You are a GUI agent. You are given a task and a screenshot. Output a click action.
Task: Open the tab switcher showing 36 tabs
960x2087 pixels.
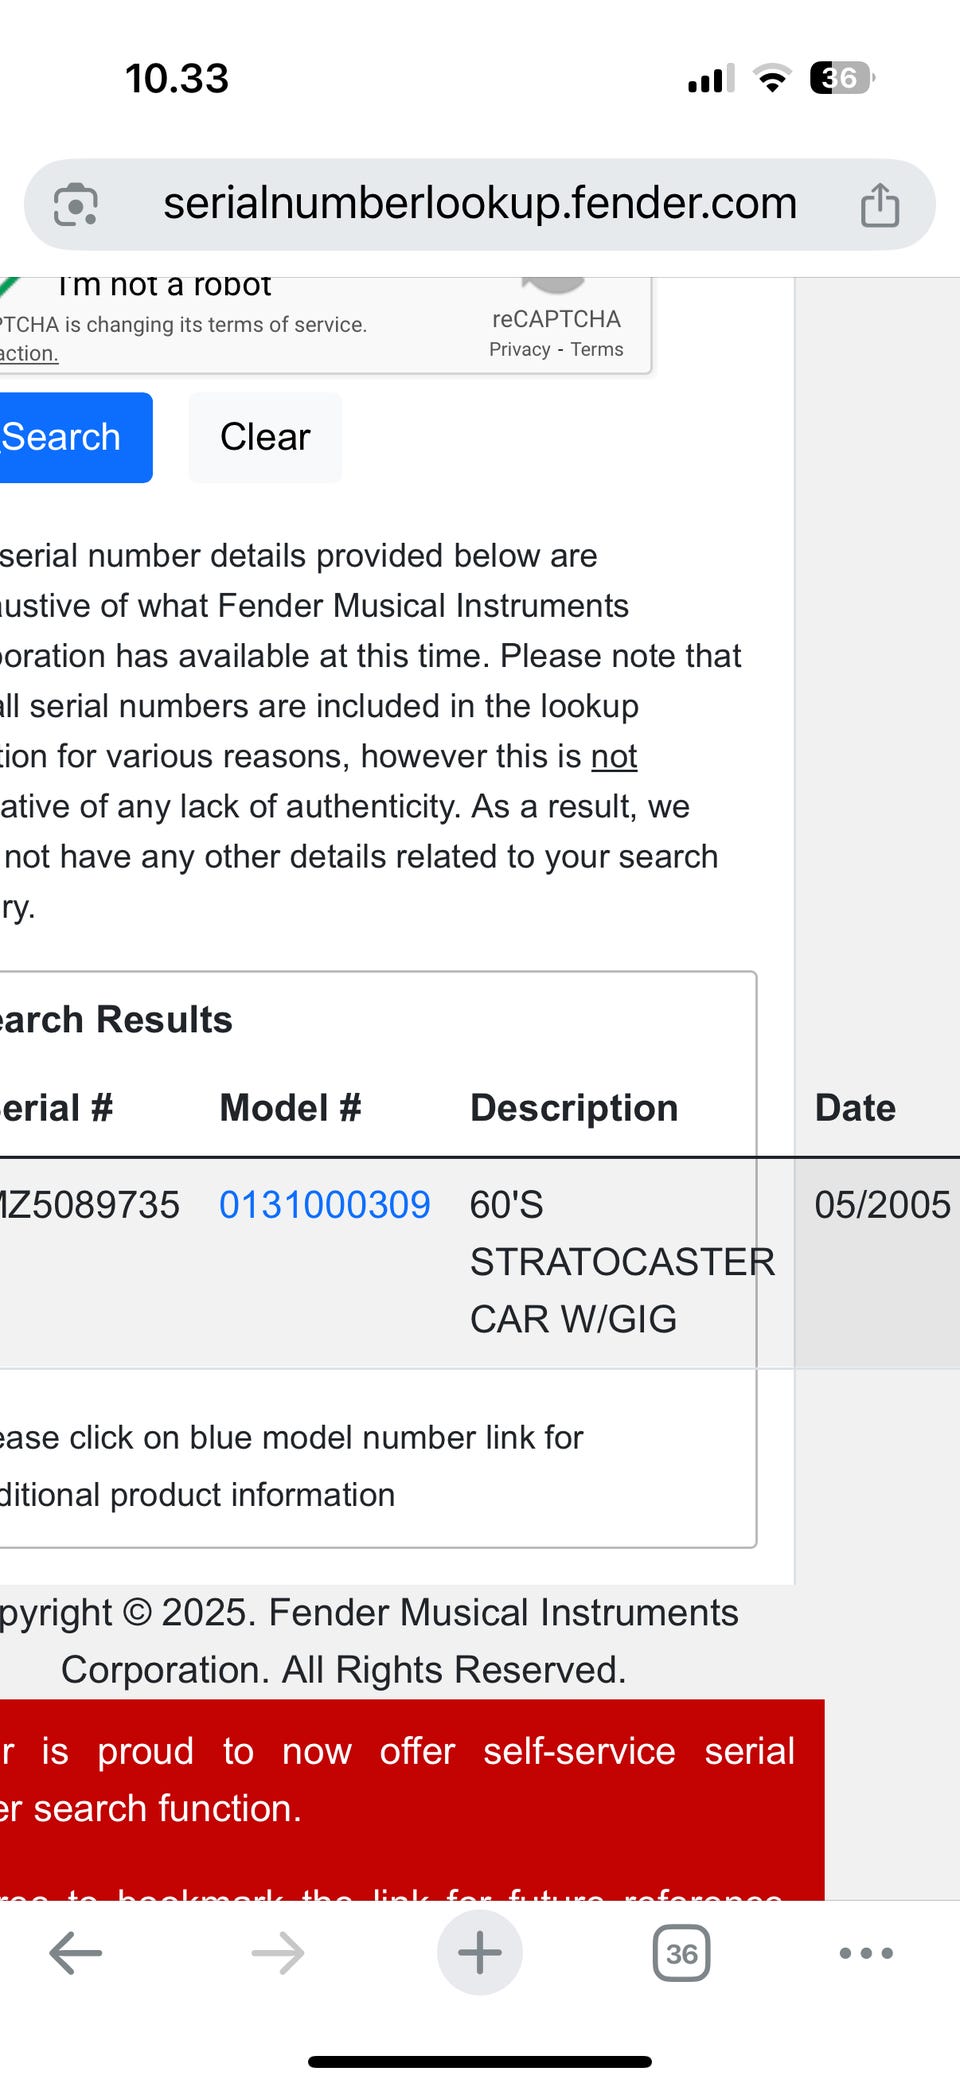click(681, 1953)
